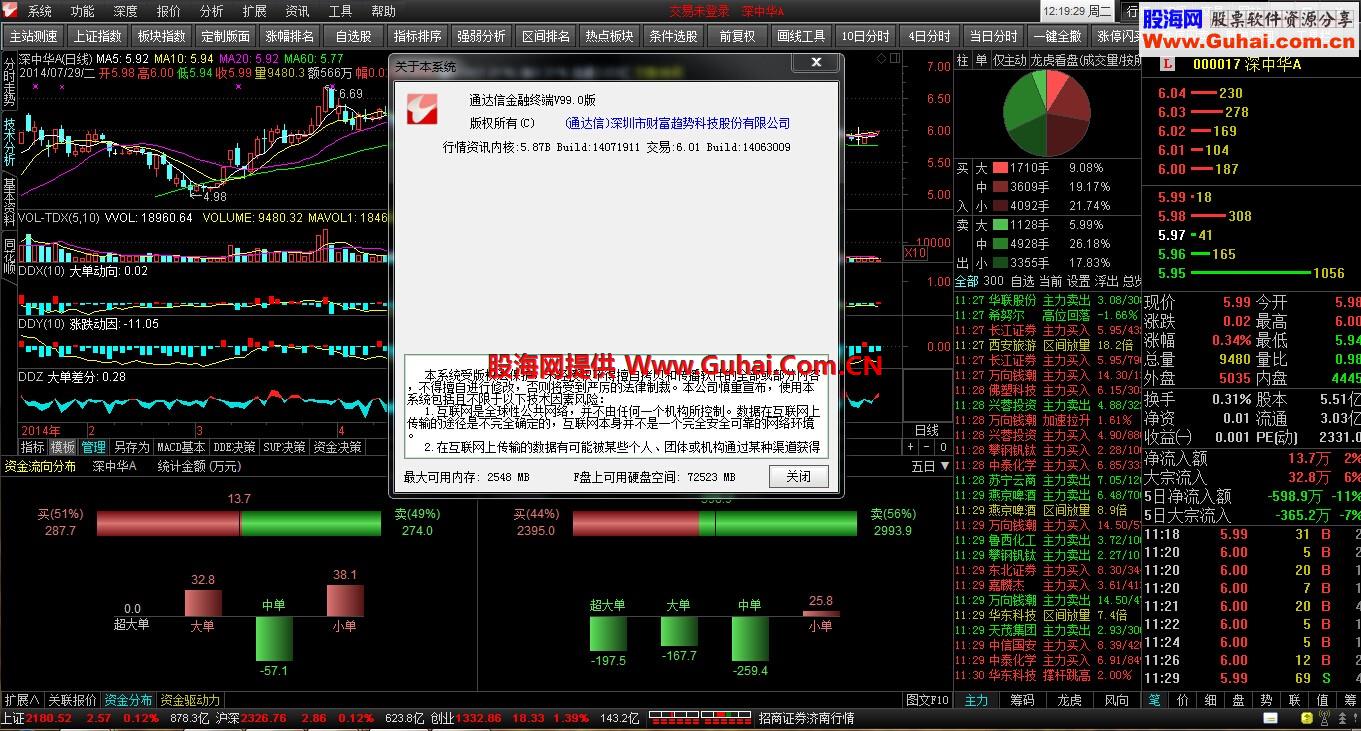Click the 涨幅排名 toolbar button
1361x731 pixels.
[290, 36]
